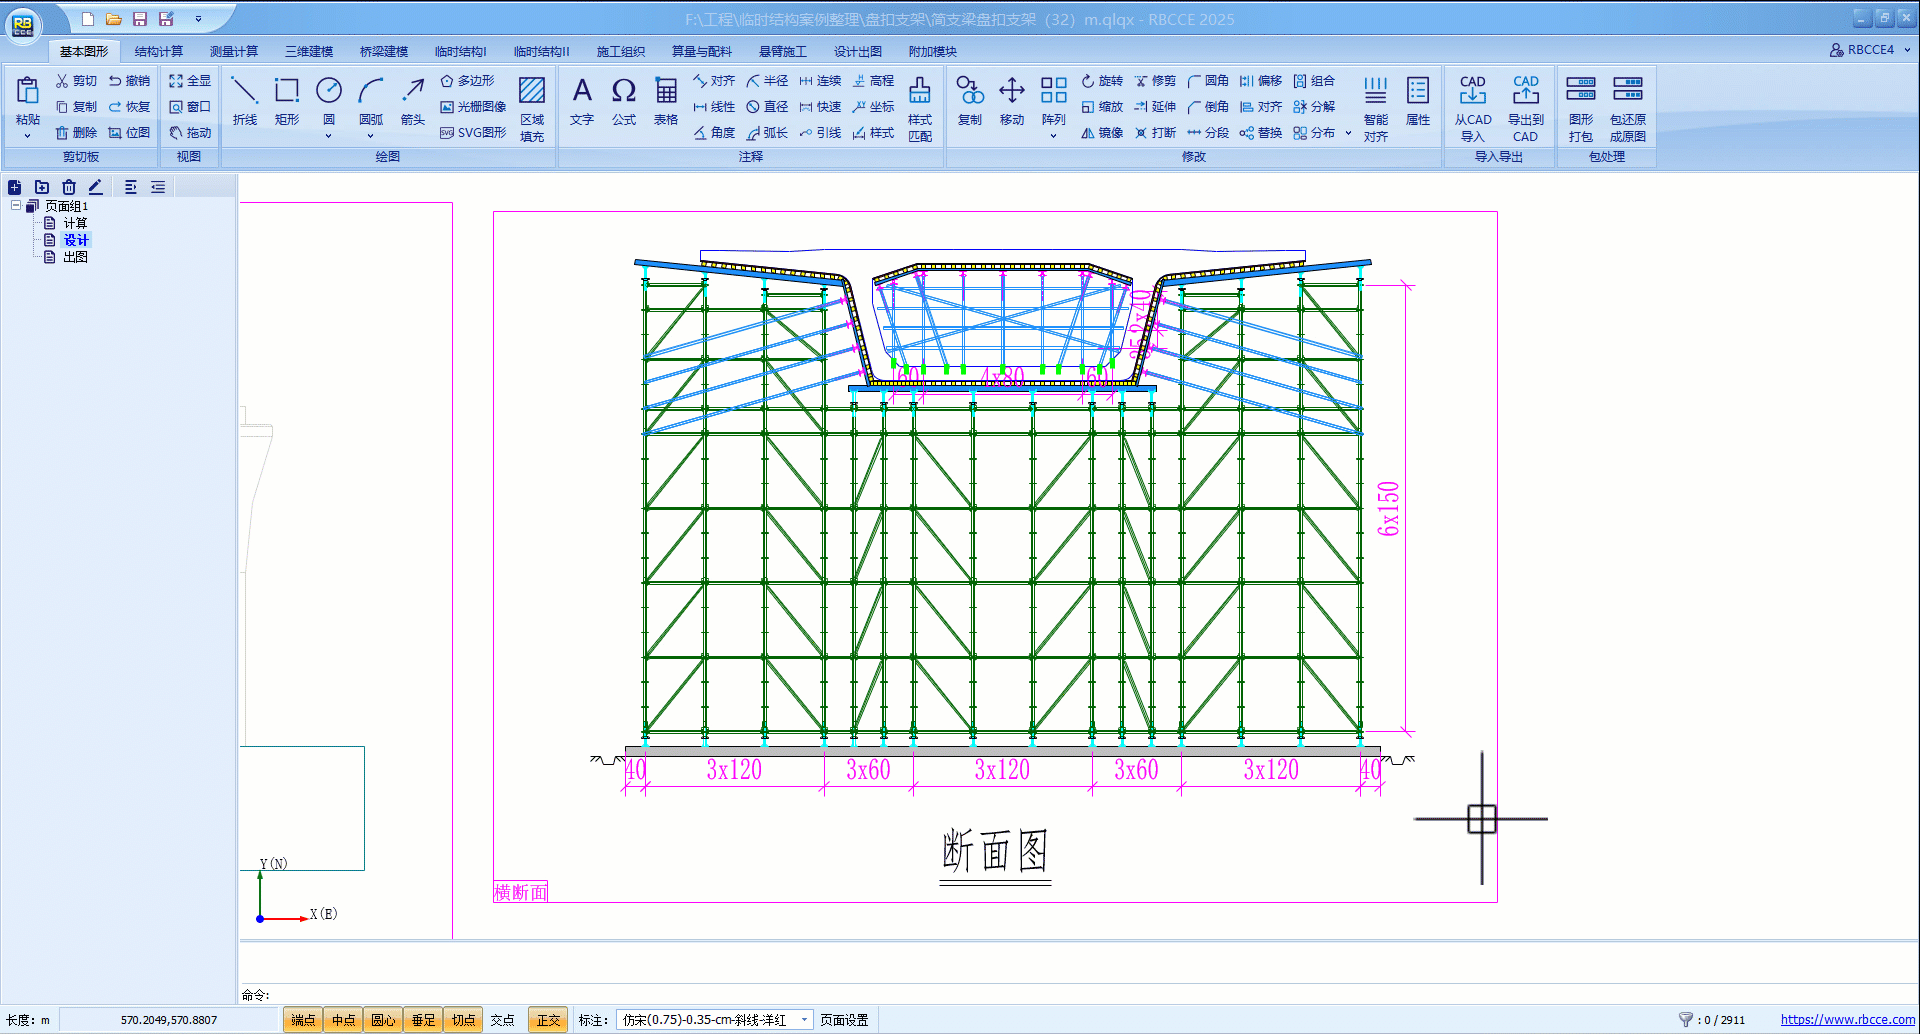Insert a 表格 table
Image resolution: width=1920 pixels, height=1034 pixels.
pyautogui.click(x=666, y=101)
